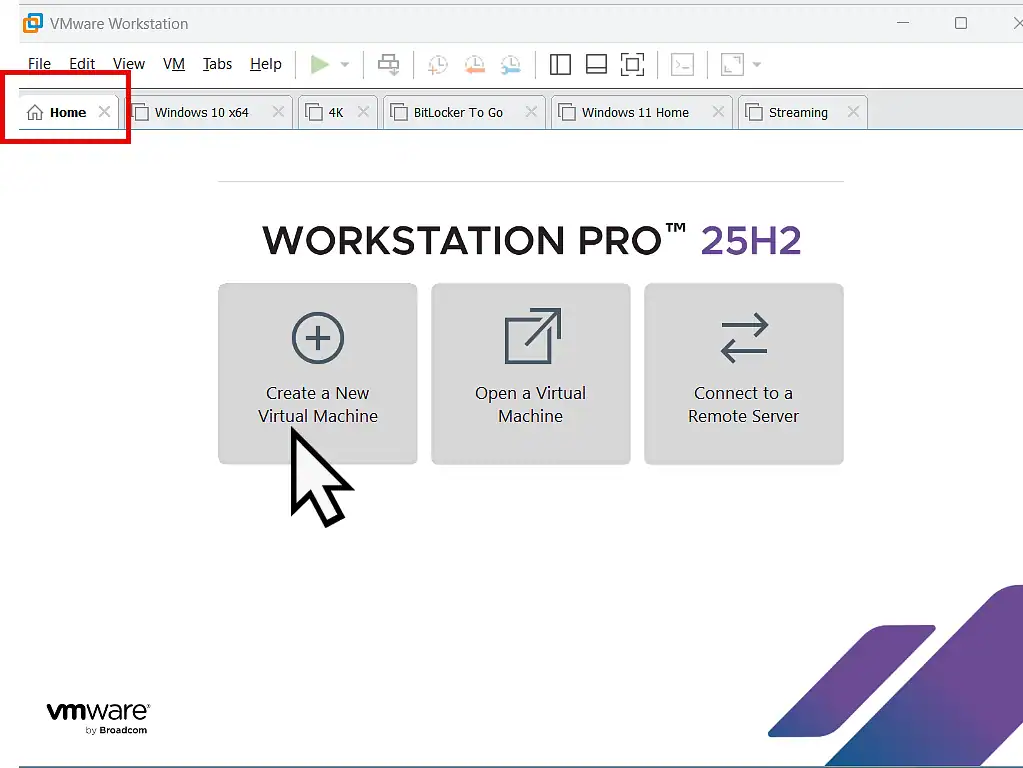Take a snapshot of the VM
Viewport: 1023px width, 768px height.
tap(437, 64)
